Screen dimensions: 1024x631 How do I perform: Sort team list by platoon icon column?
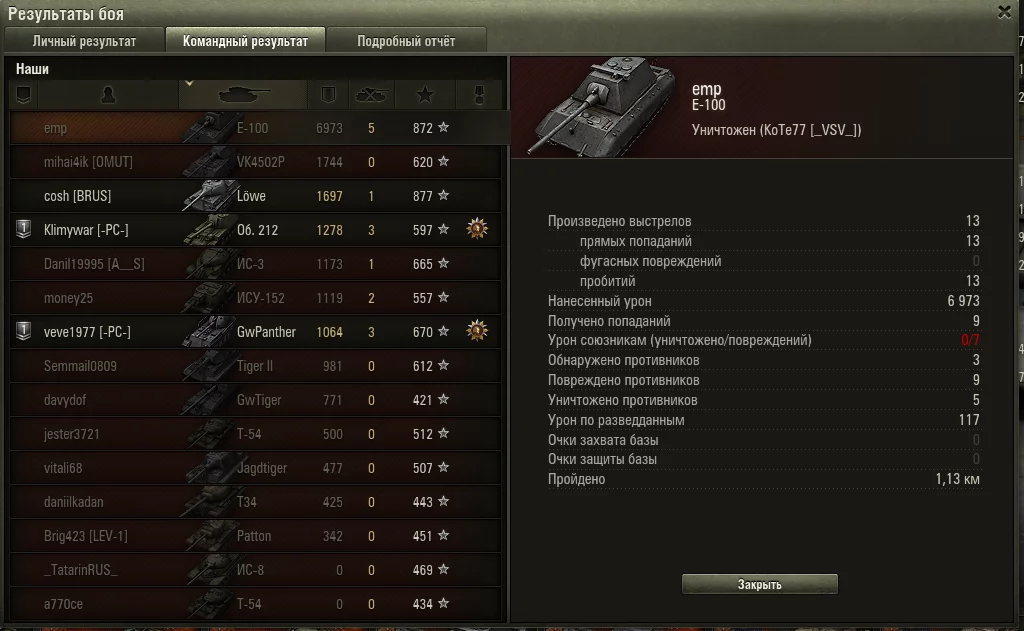24,95
